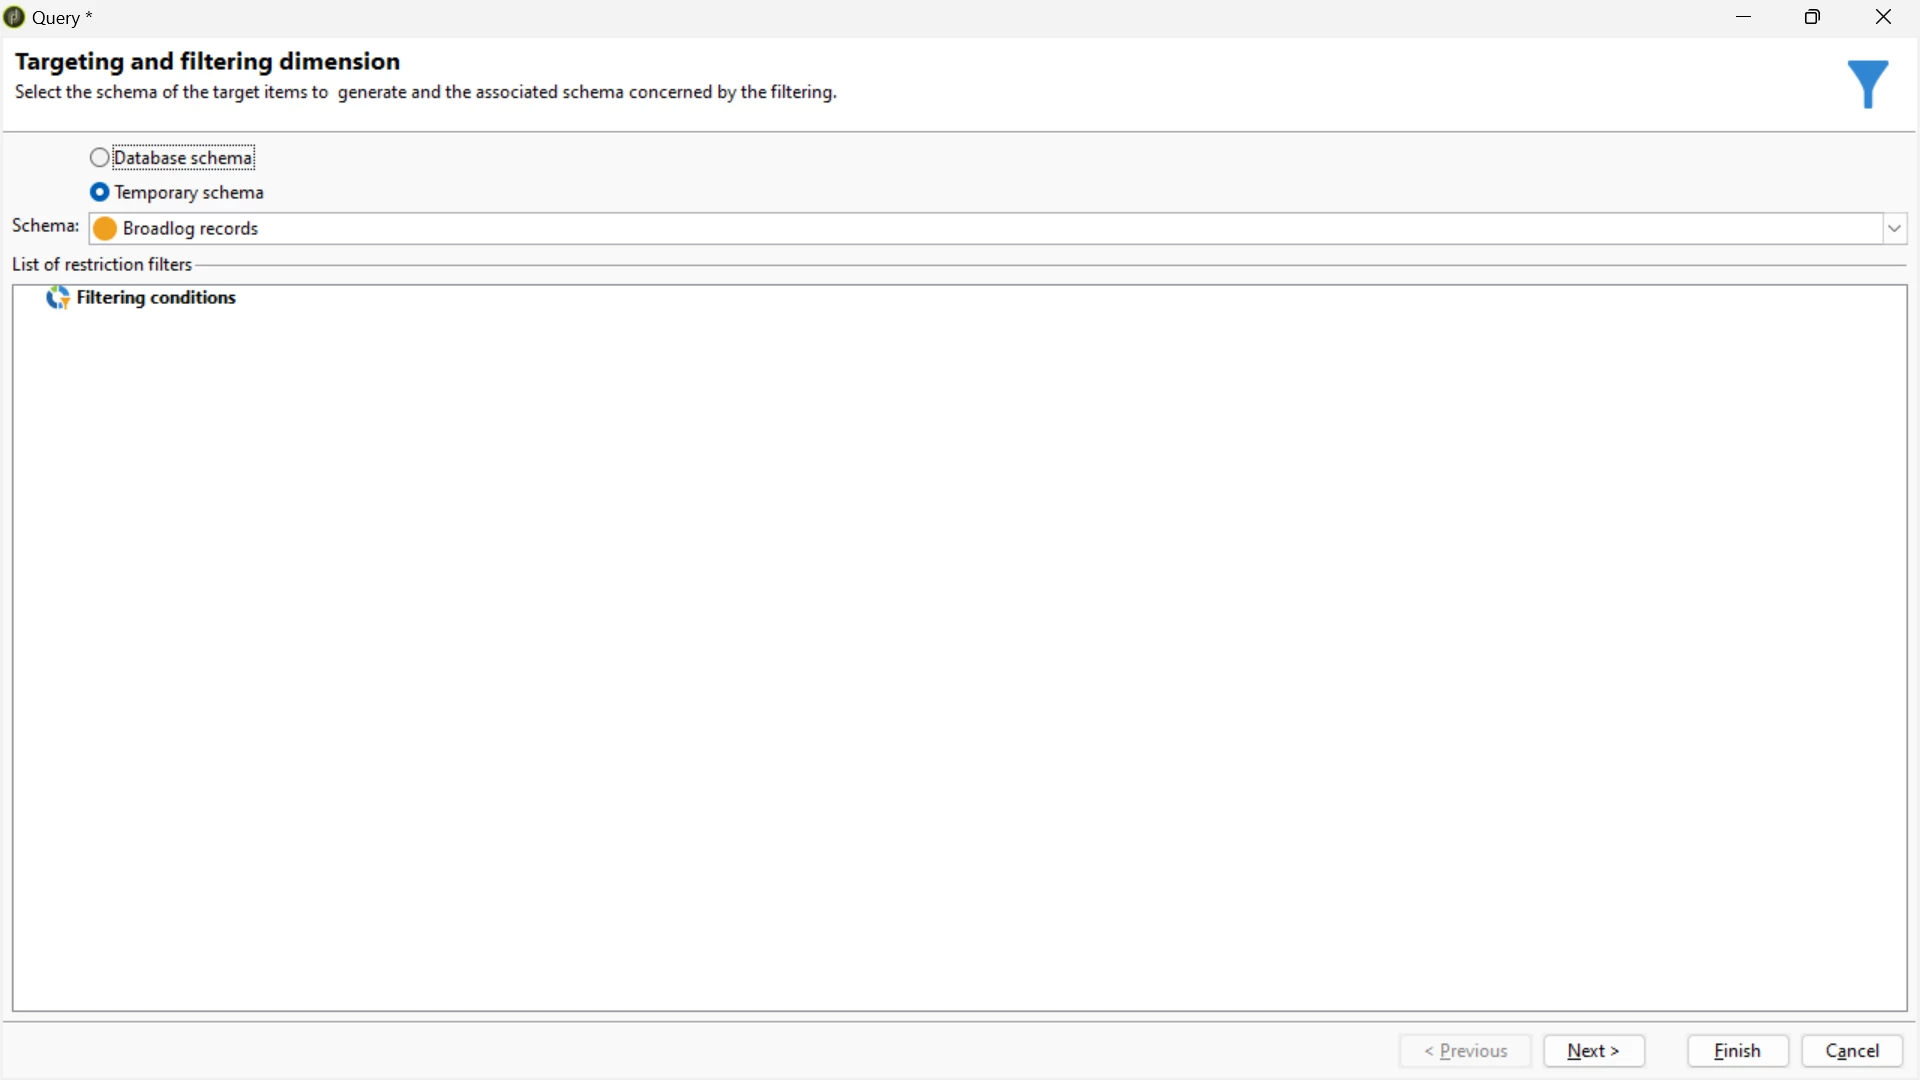Screen dimensions: 1920x1080
Task: Cancel the query wizard
Action: click(1852, 1051)
